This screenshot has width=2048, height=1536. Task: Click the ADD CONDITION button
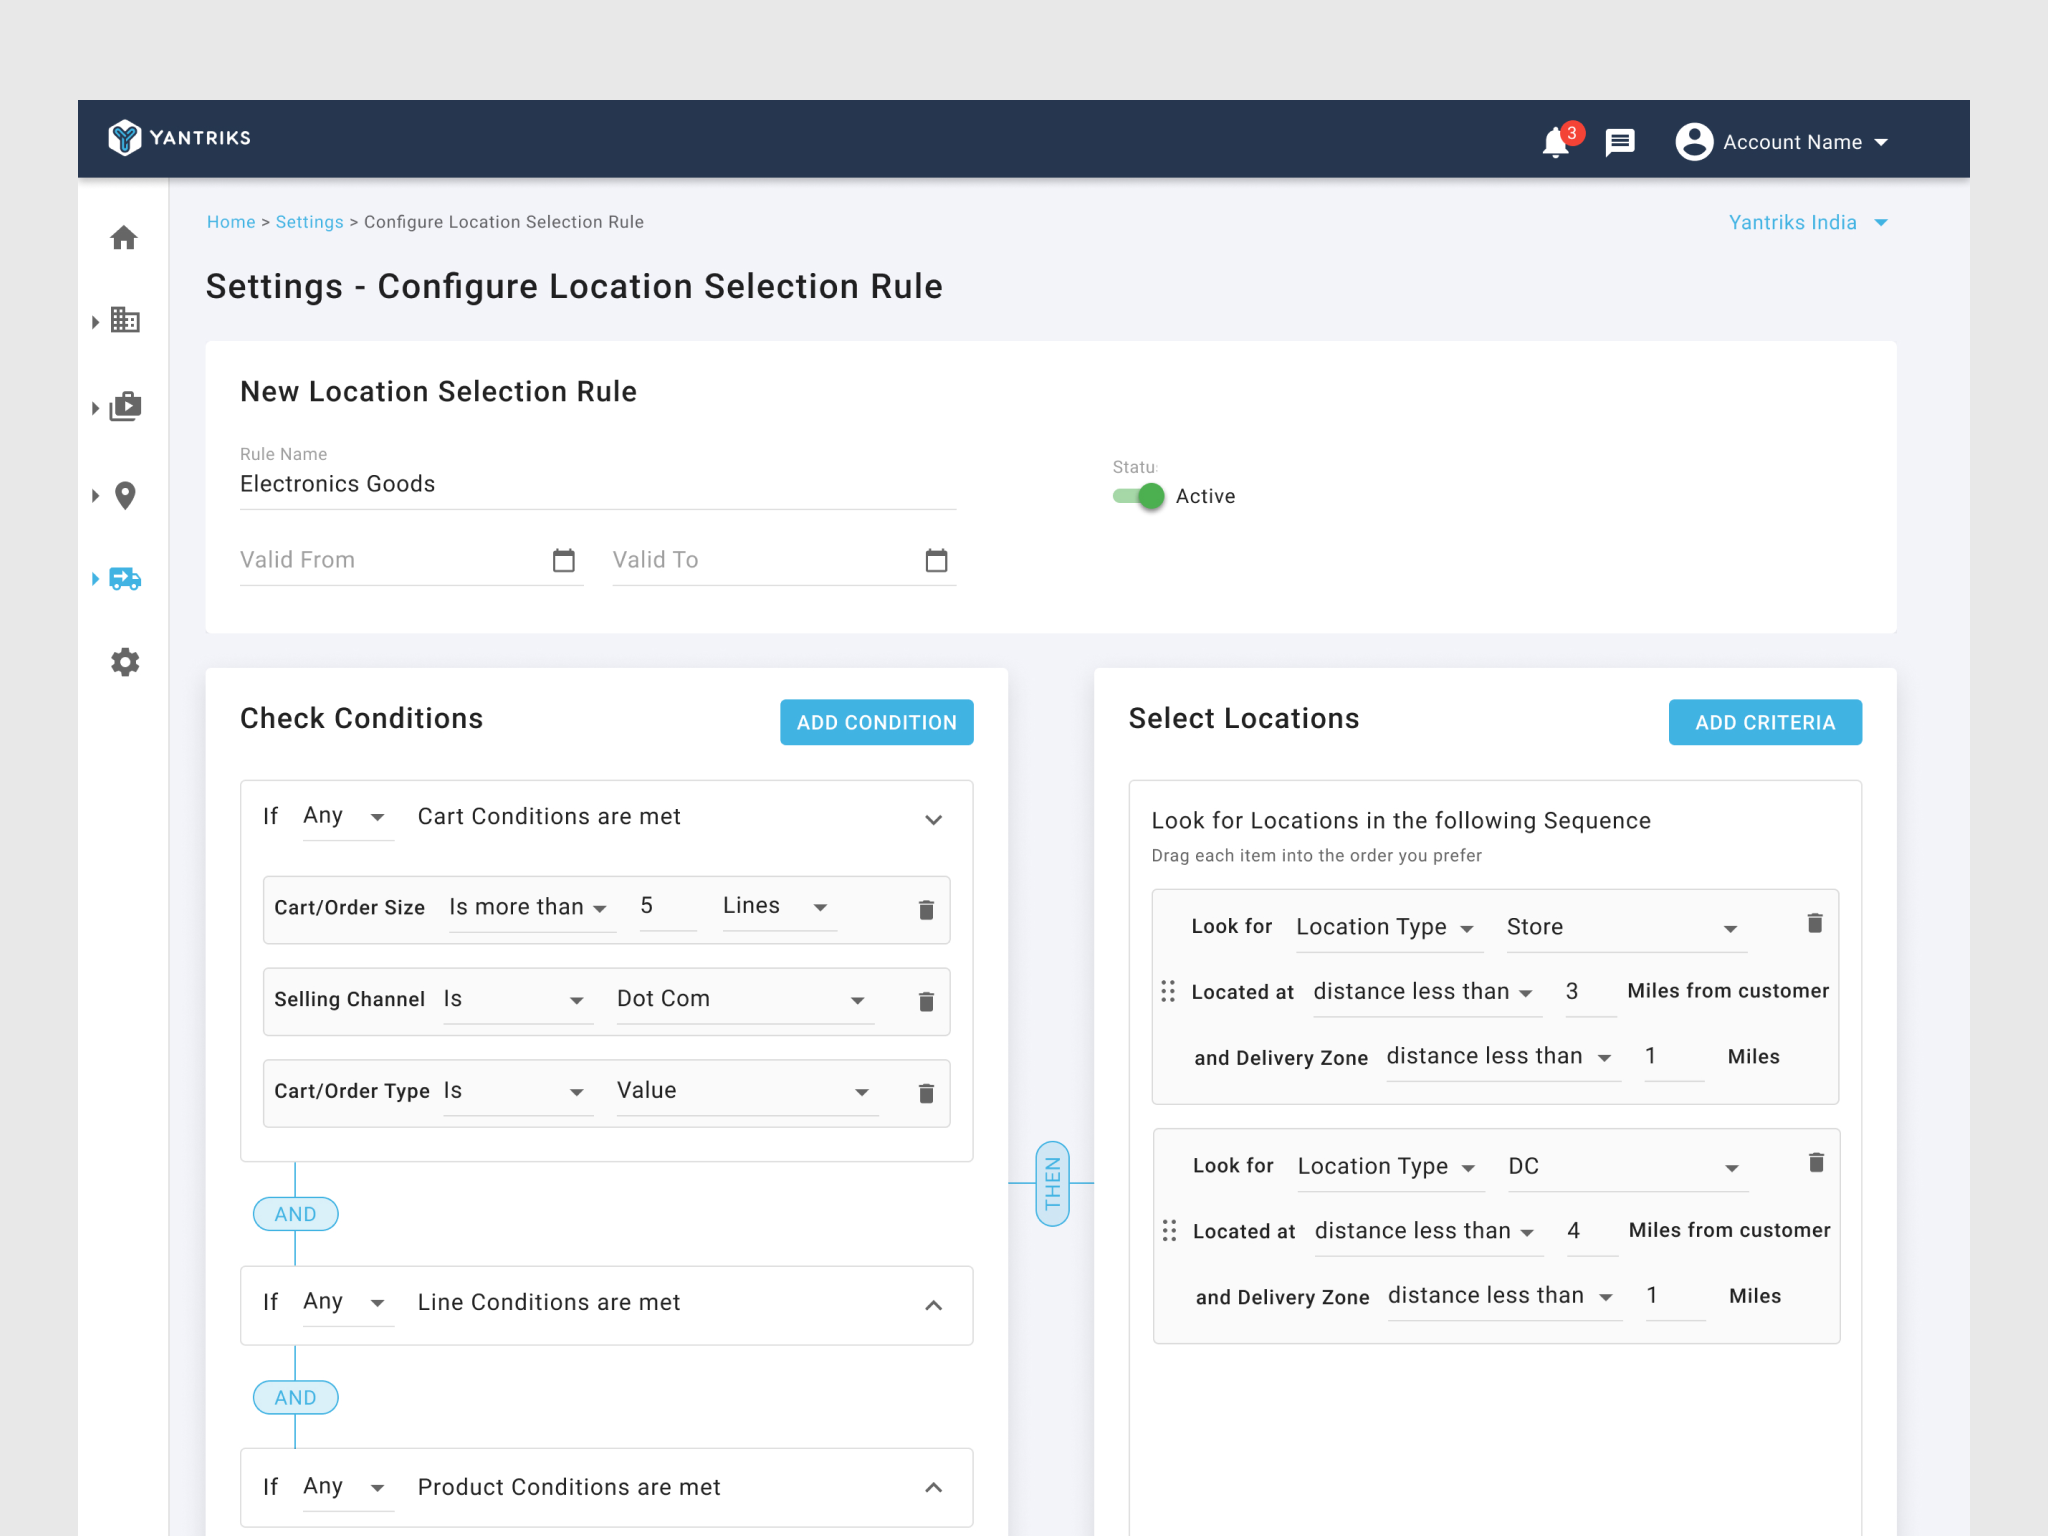coord(876,722)
